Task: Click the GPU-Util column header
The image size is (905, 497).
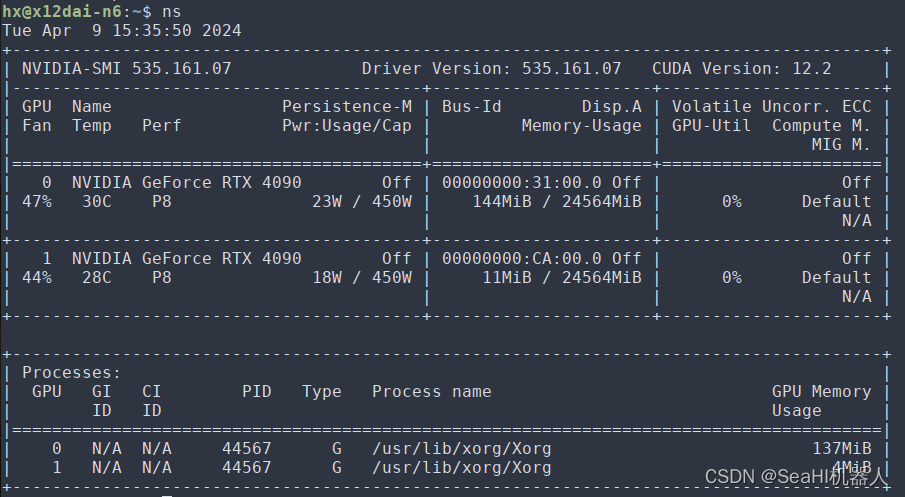Action: click(x=712, y=126)
